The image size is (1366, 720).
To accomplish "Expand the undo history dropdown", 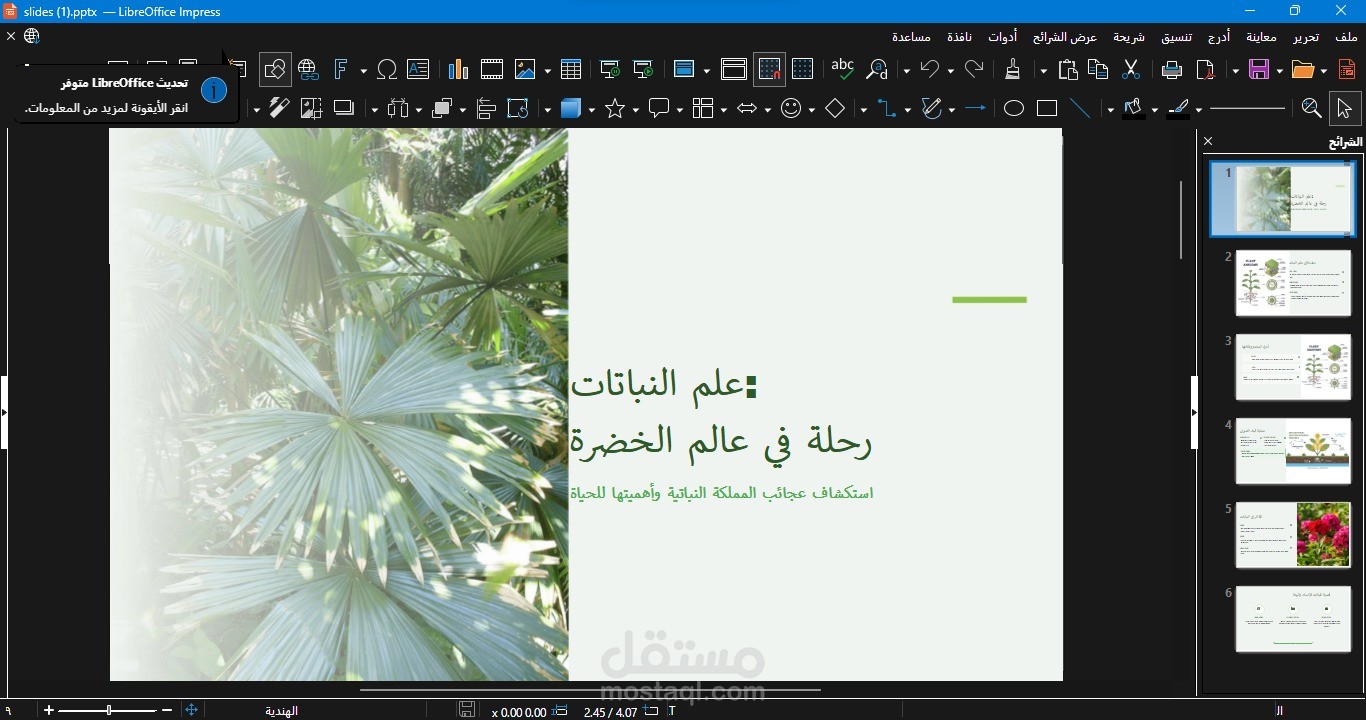I will (949, 70).
